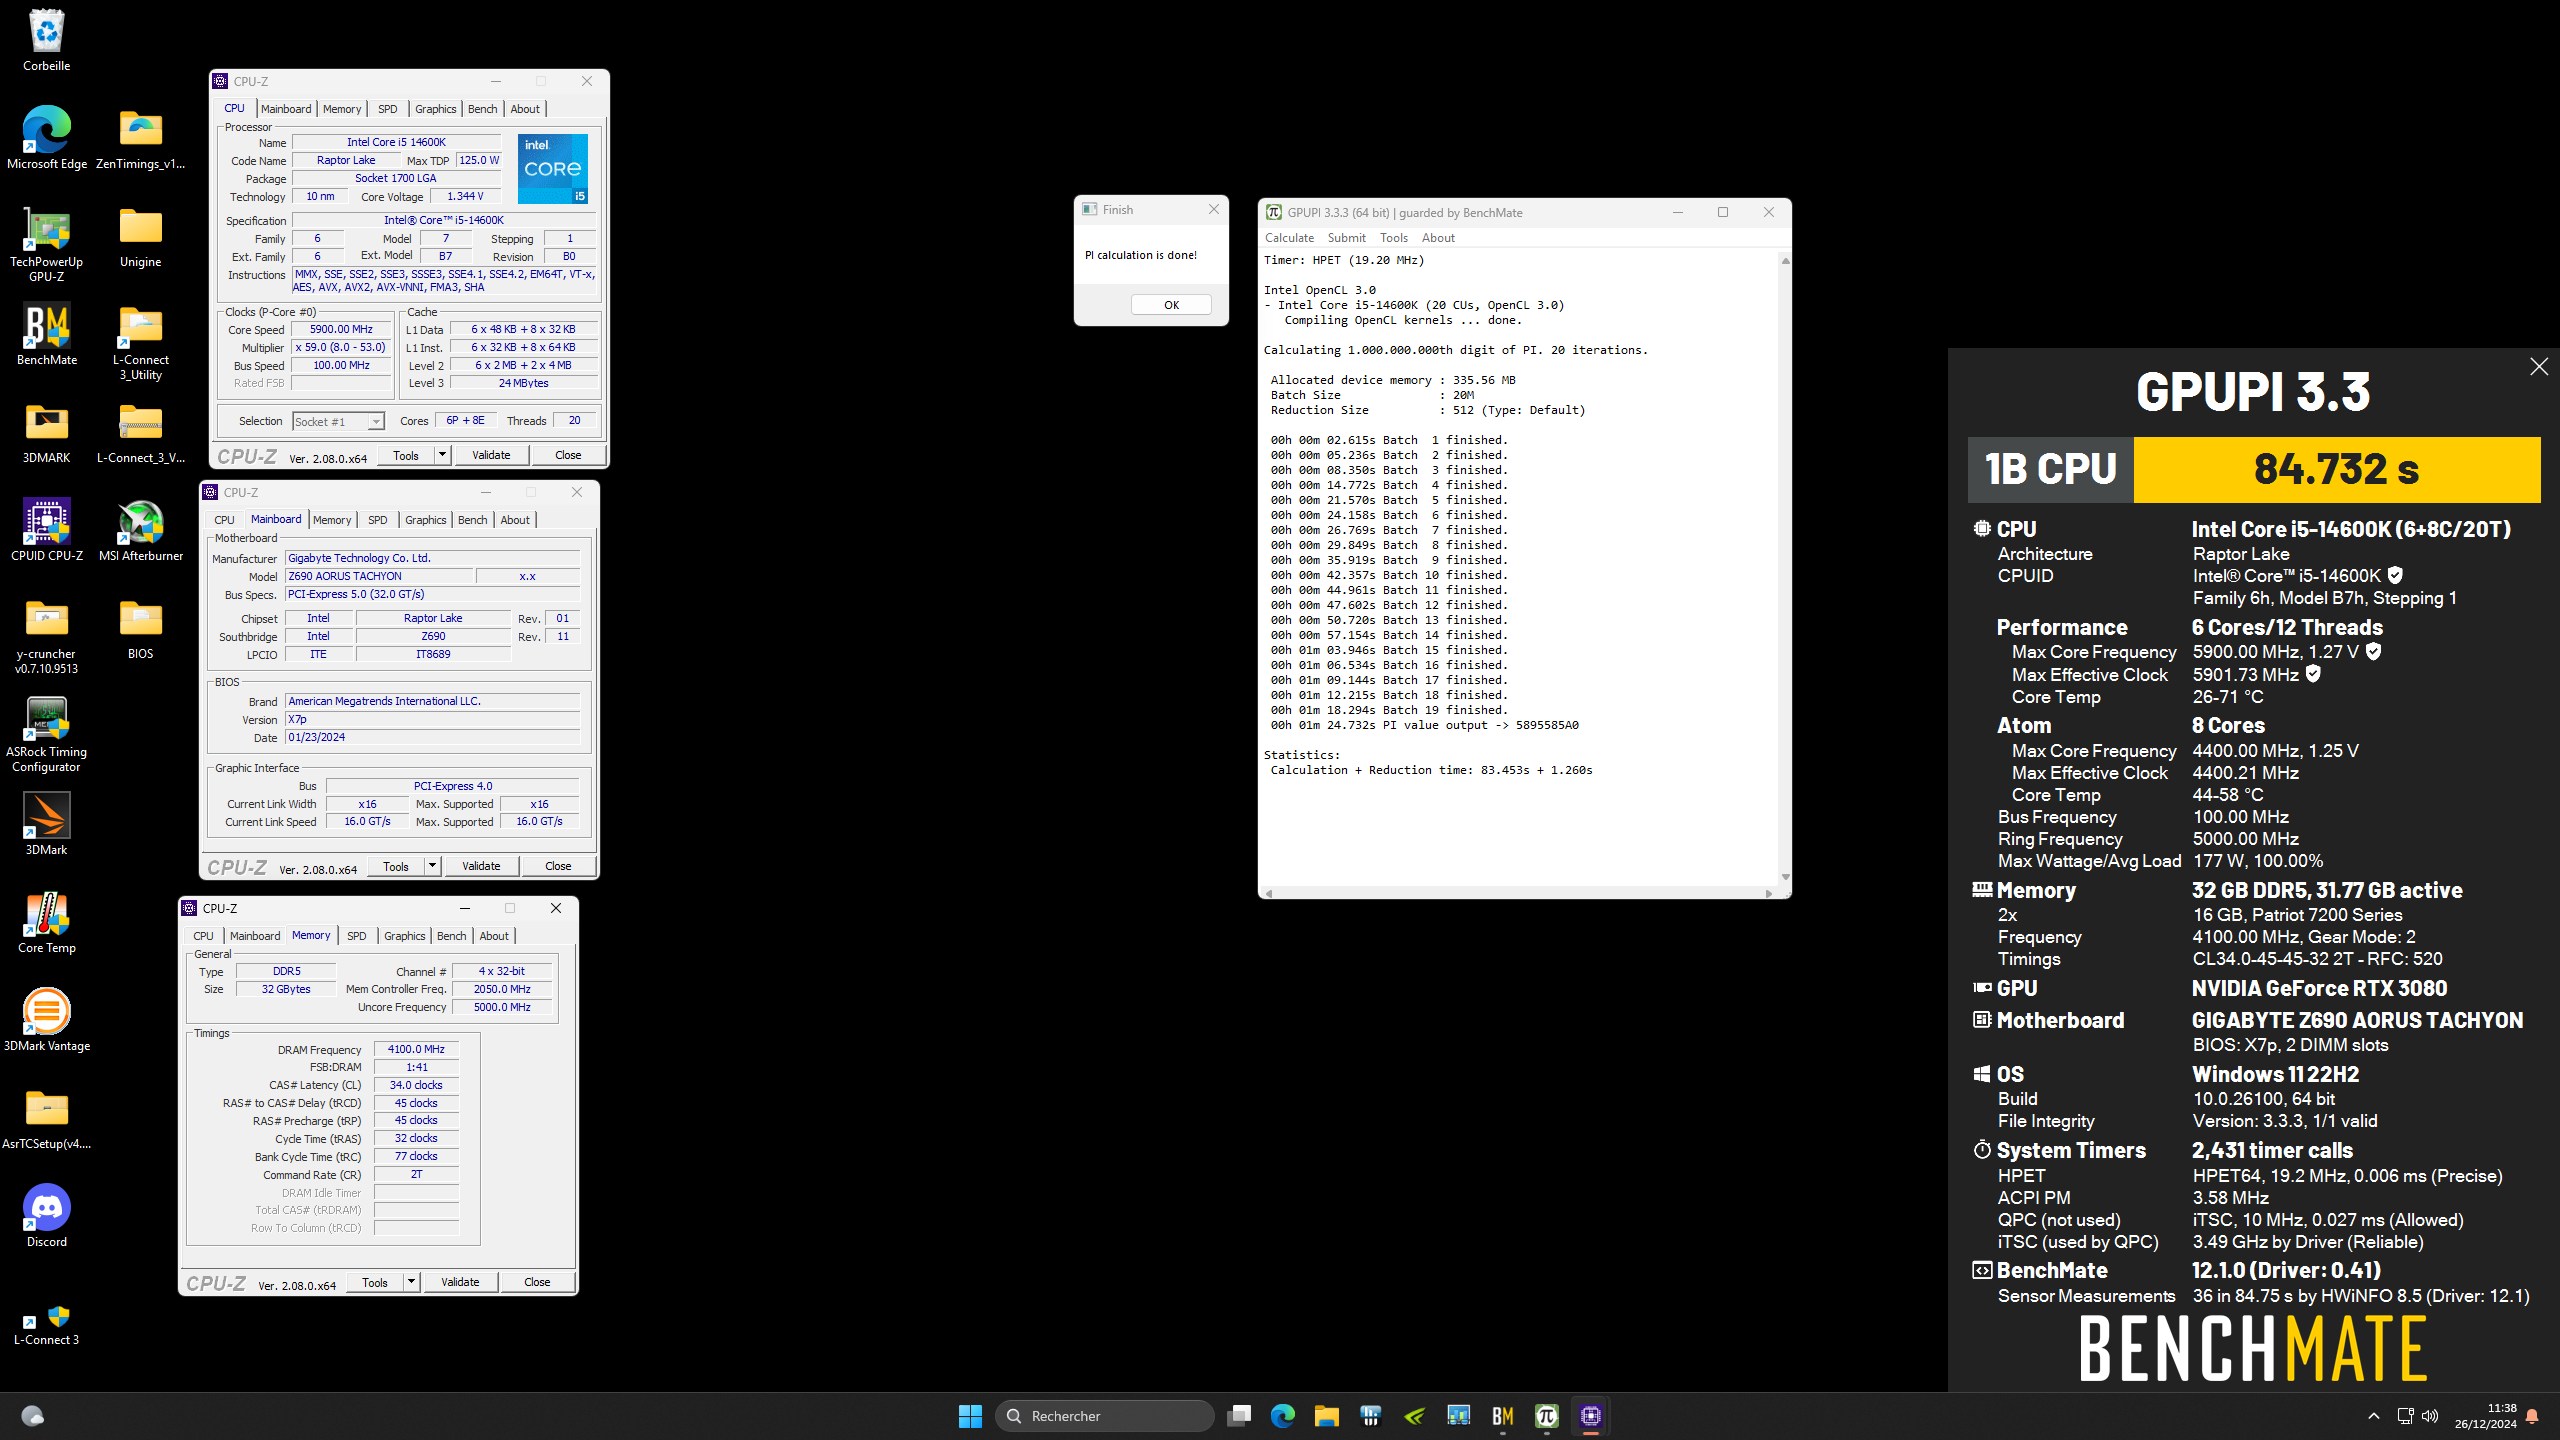Viewport: 2560px width, 1440px height.
Task: Open the About menu in GPUPI
Action: (x=1438, y=238)
